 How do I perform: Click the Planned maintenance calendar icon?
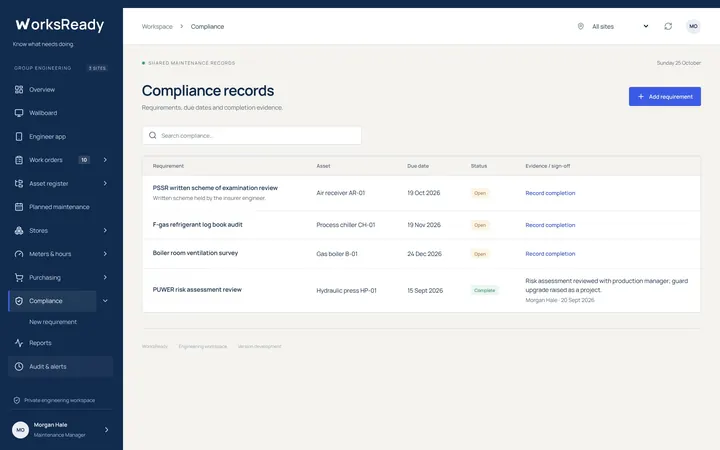pyautogui.click(x=19, y=207)
